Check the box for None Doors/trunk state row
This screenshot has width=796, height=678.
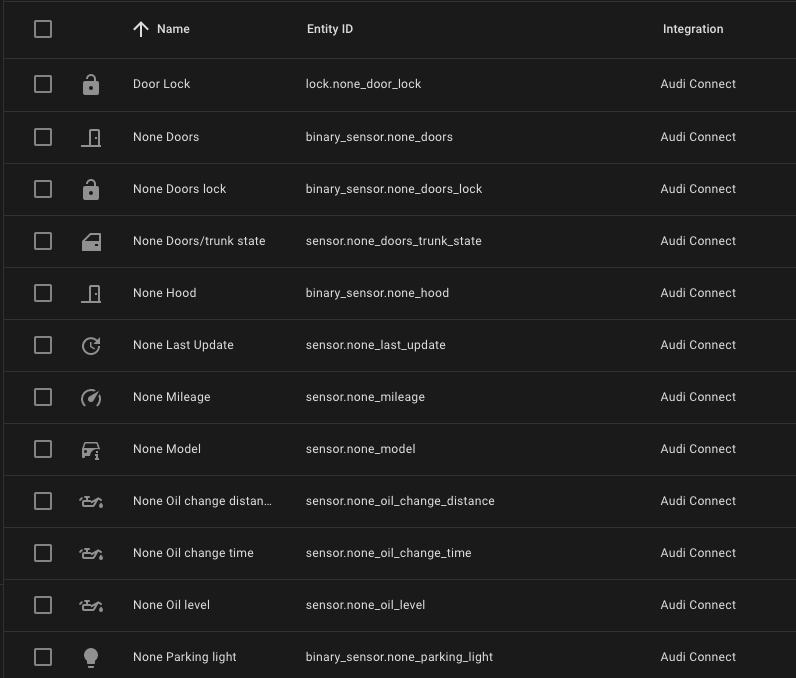coord(43,241)
